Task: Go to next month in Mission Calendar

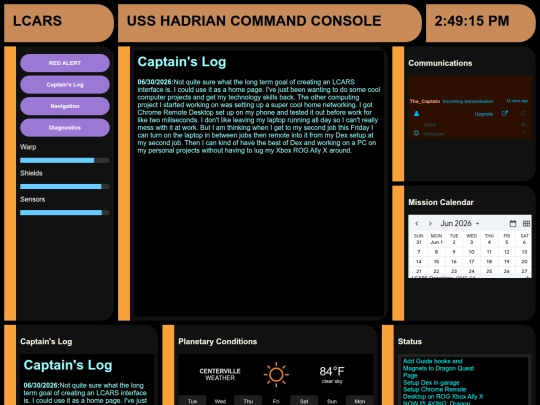Action: point(430,224)
